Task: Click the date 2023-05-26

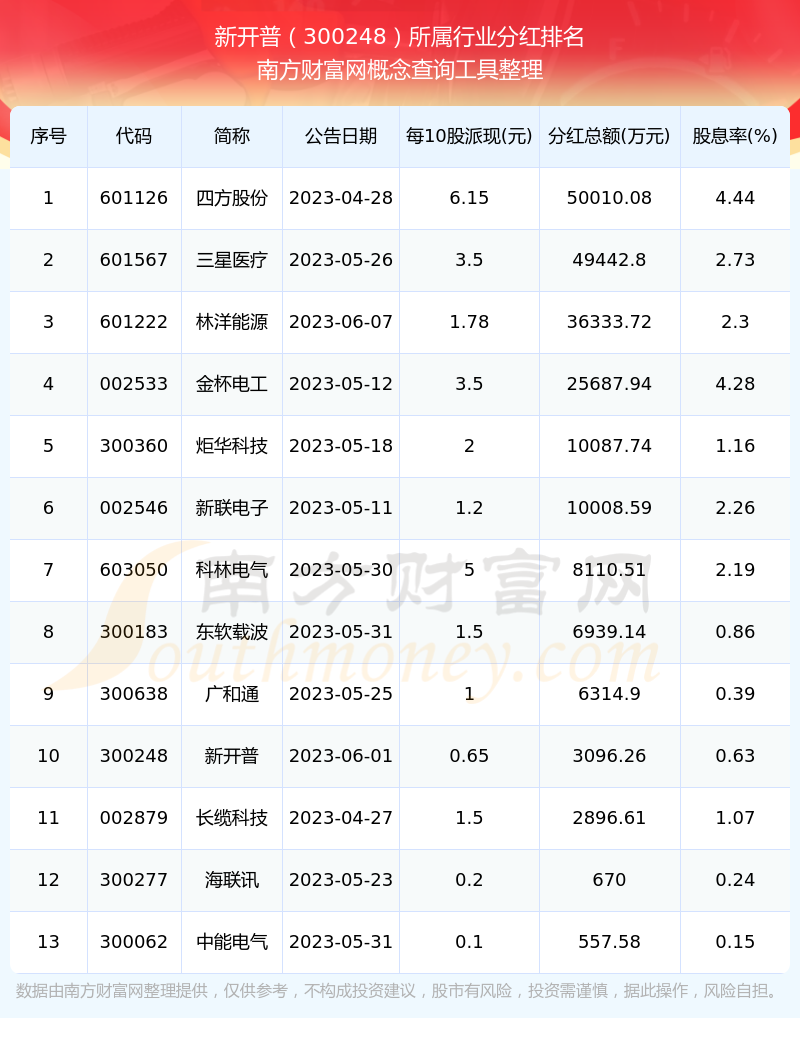Action: pos(341,259)
